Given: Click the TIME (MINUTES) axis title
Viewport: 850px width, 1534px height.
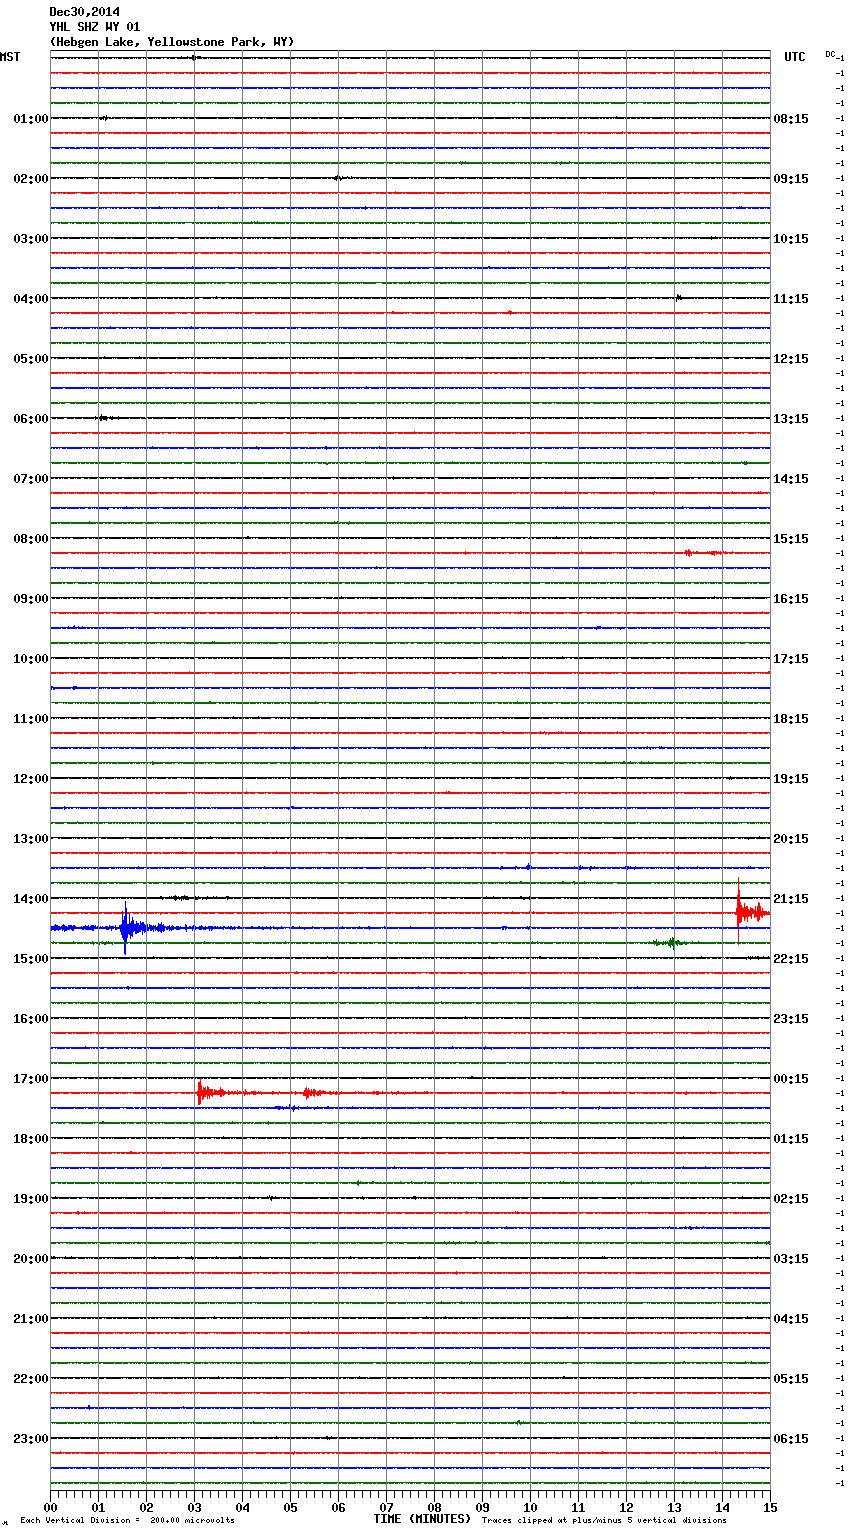Looking at the screenshot, I should pos(422,1519).
